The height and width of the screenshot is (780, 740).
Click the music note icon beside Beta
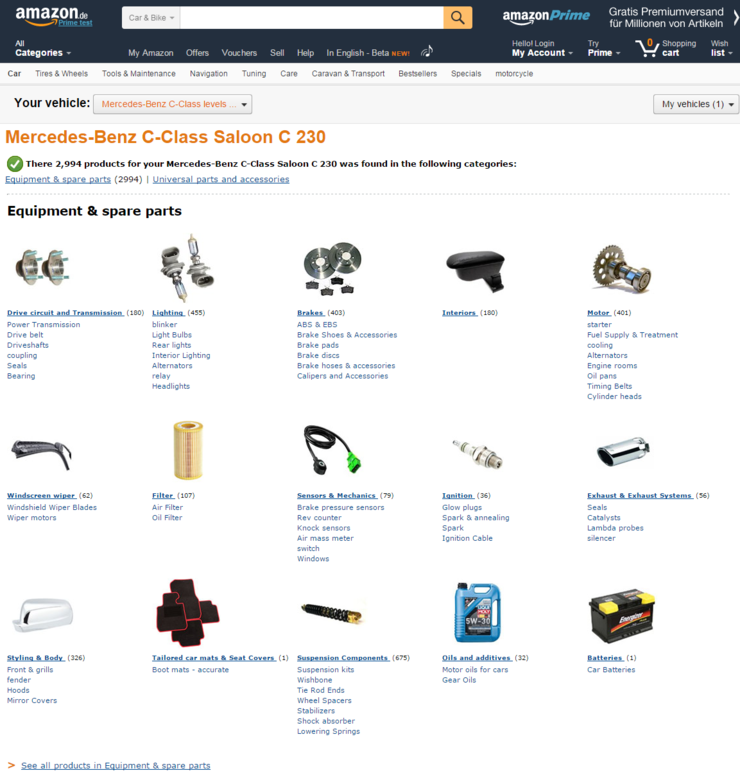(x=427, y=51)
